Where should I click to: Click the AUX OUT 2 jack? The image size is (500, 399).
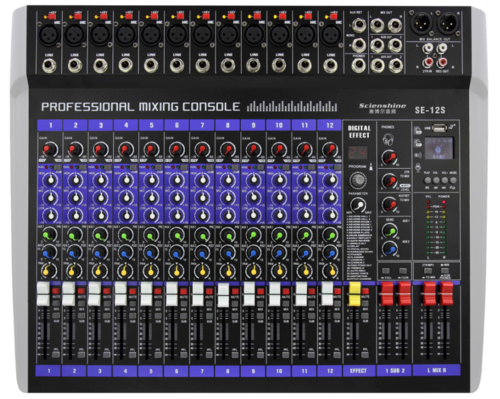(395, 65)
